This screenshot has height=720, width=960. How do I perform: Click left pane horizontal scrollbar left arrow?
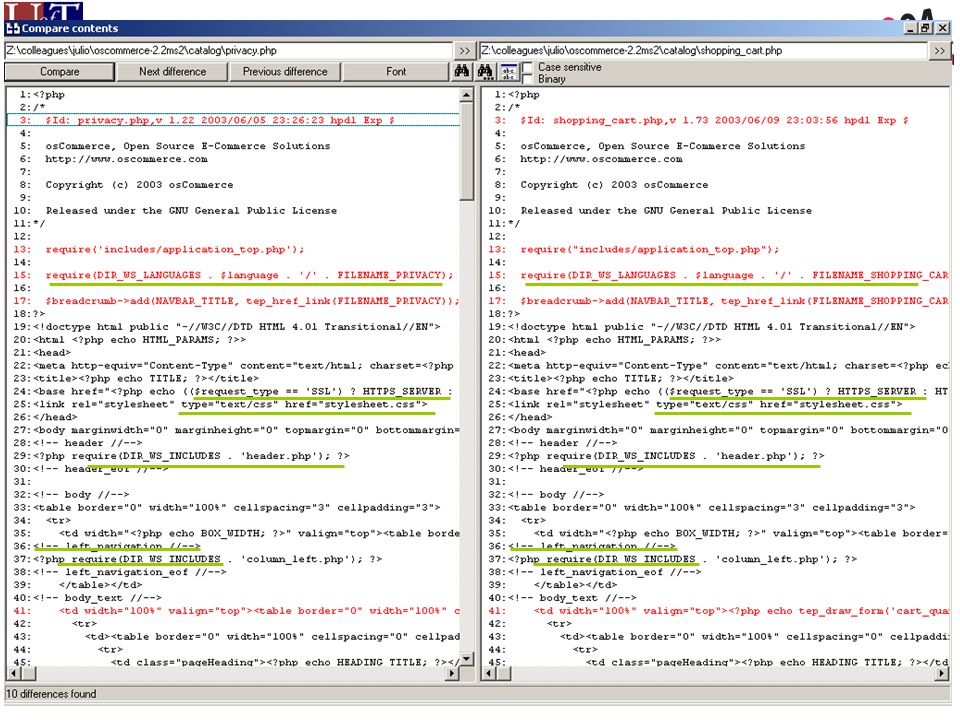coord(14,673)
